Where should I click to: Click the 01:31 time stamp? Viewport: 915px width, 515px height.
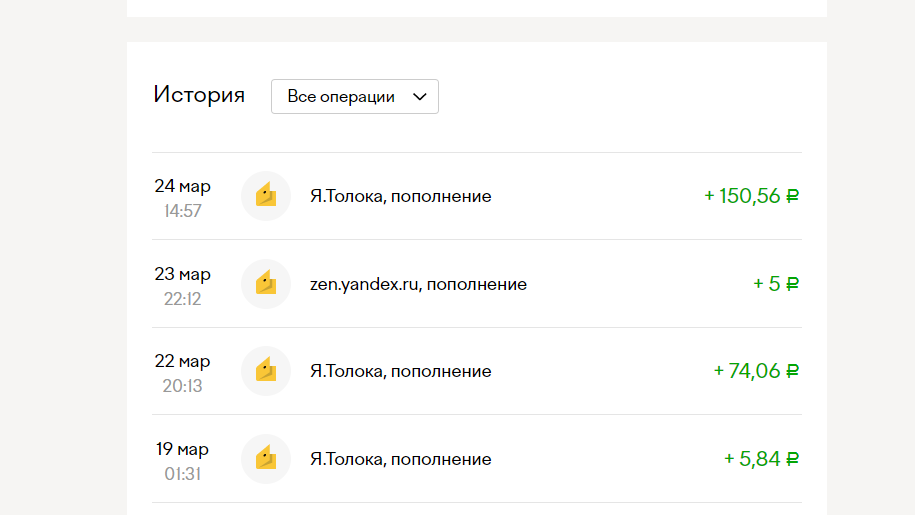pyautogui.click(x=183, y=474)
